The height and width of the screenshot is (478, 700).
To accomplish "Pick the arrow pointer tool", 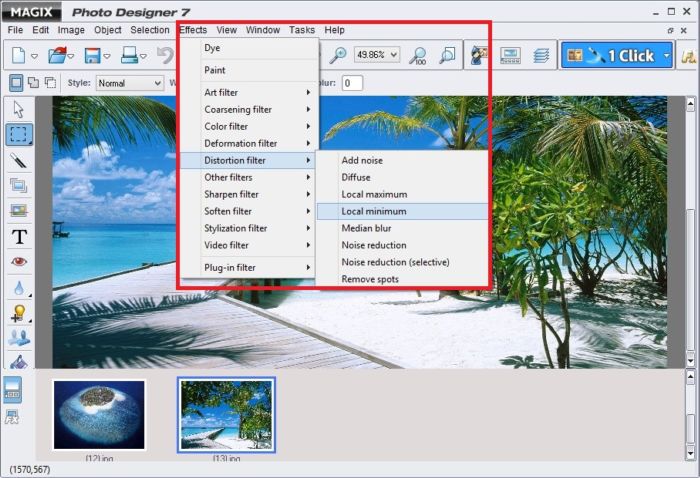I will (18, 109).
